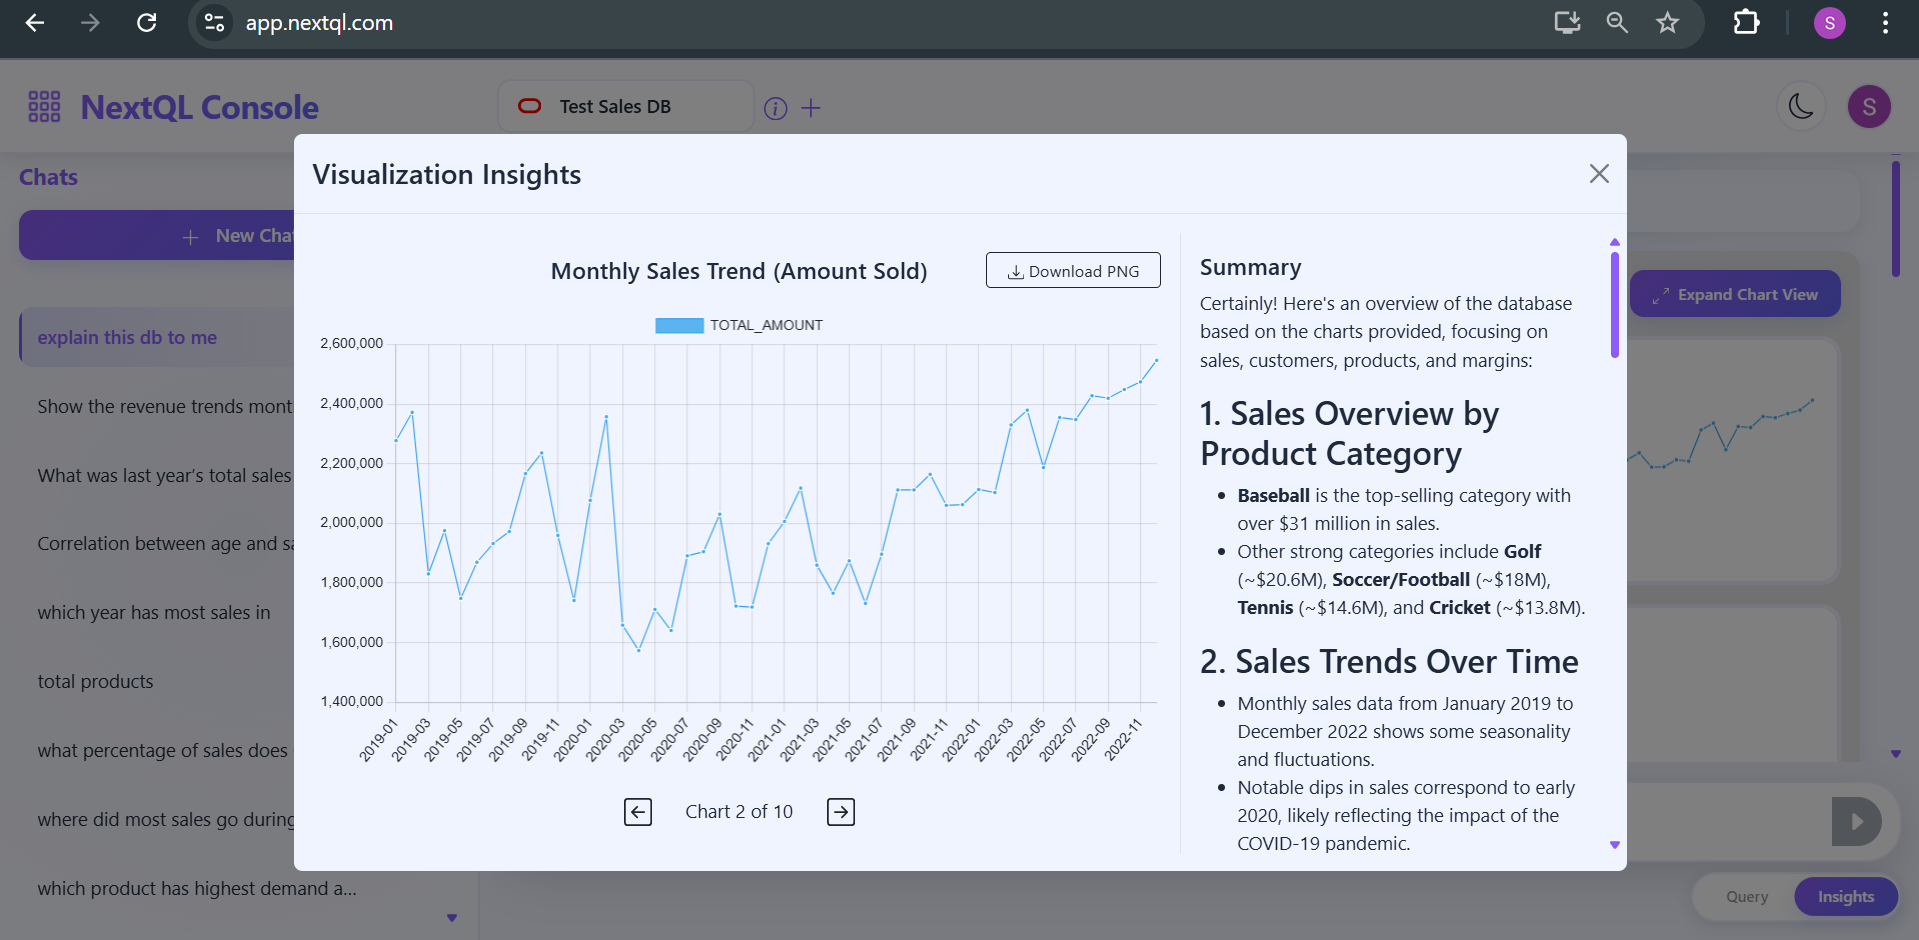Click the info icon next to Test Sales DB
This screenshot has width=1919, height=940.
pos(775,108)
